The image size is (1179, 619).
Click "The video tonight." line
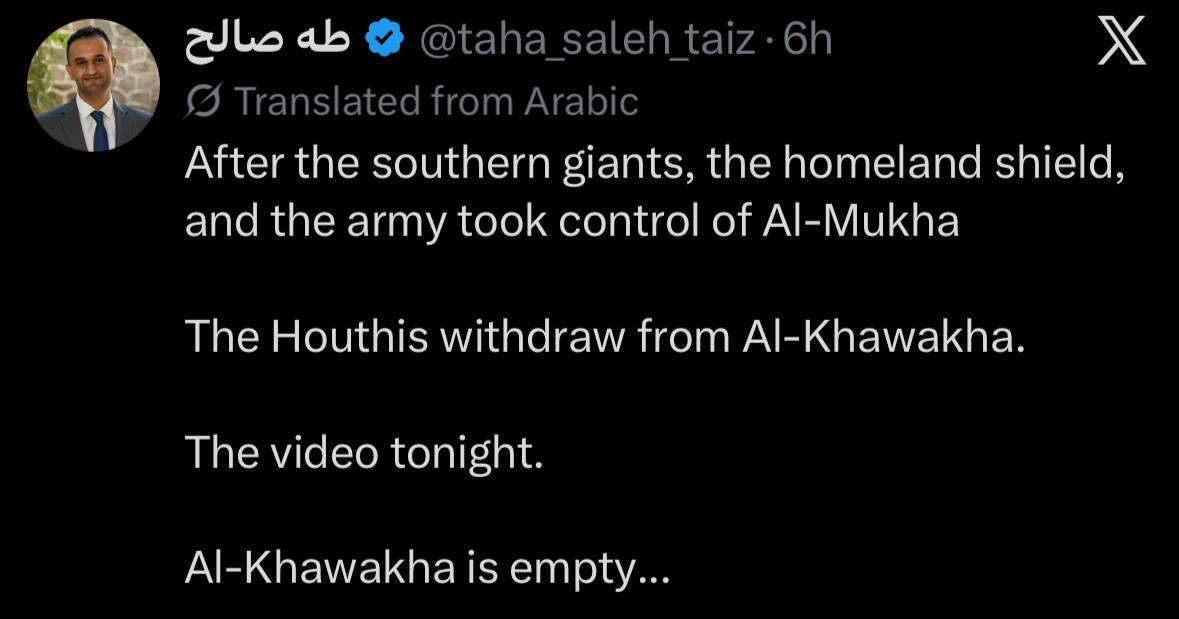coord(363,454)
